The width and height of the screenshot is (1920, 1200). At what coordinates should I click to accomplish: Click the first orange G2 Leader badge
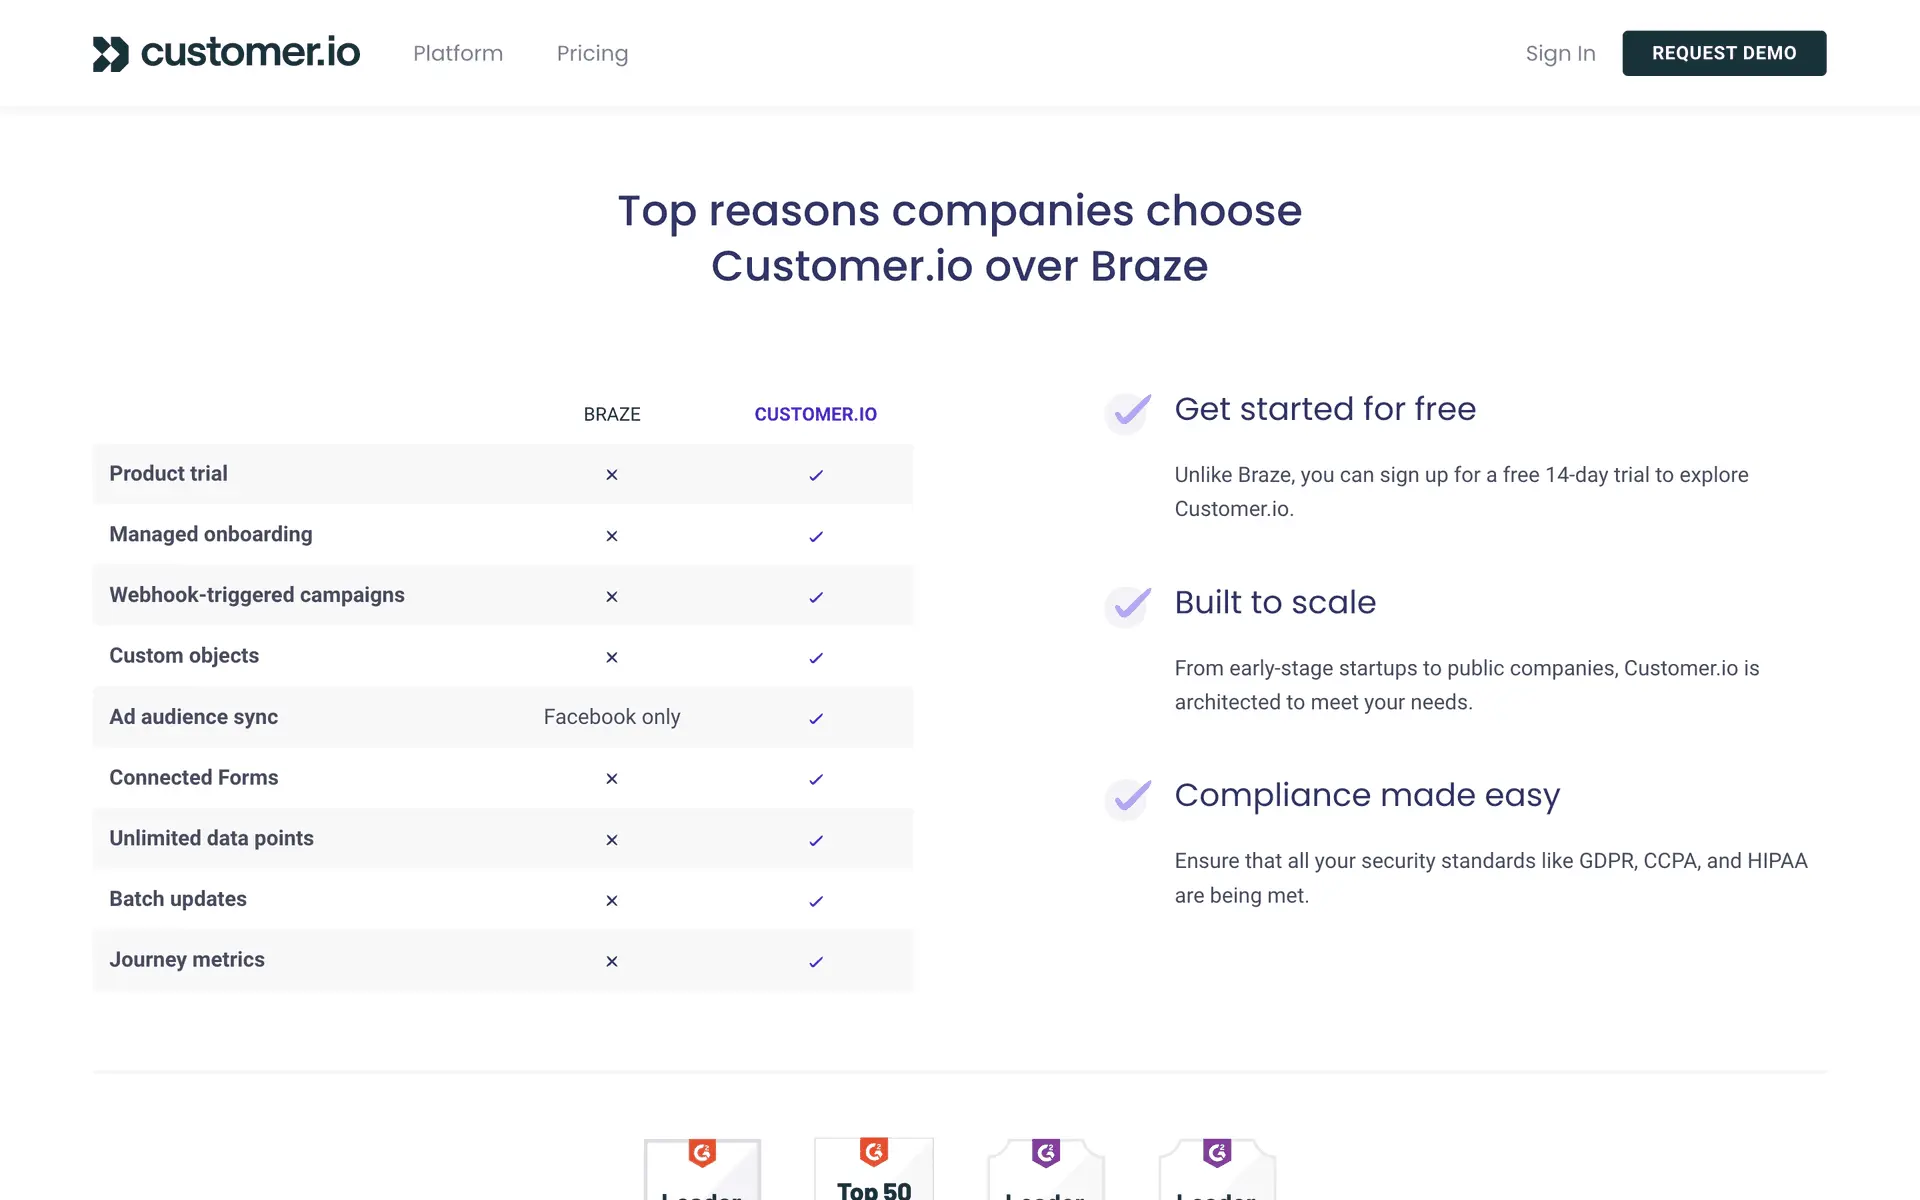tap(702, 1170)
